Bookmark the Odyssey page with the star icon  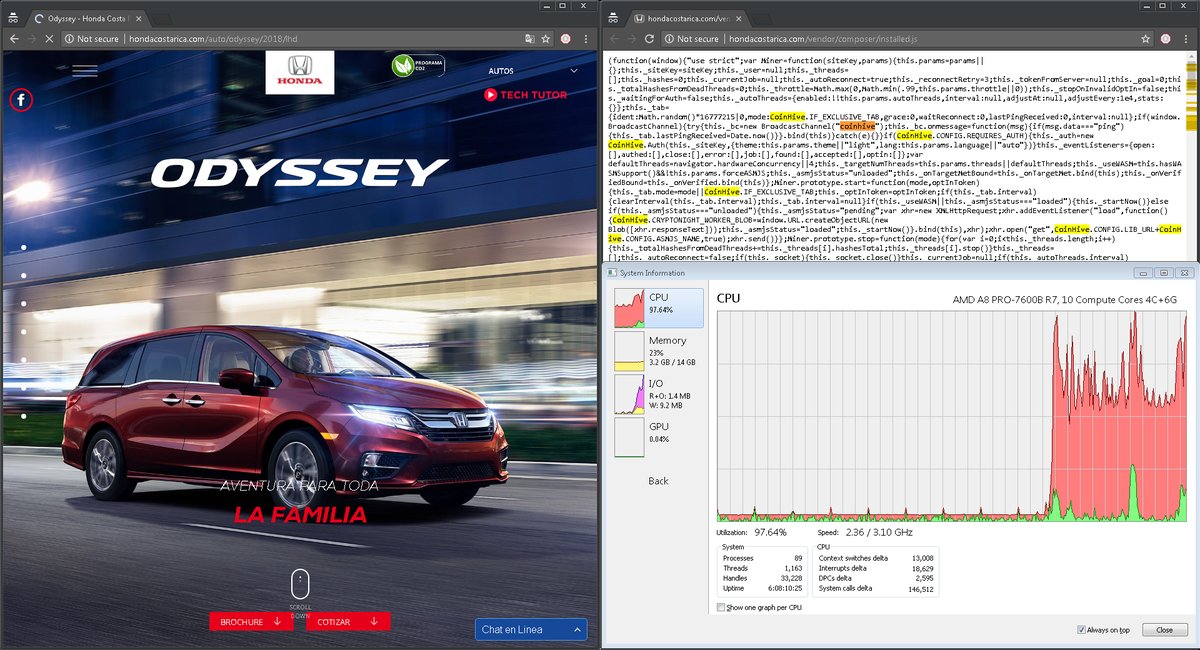(x=546, y=38)
